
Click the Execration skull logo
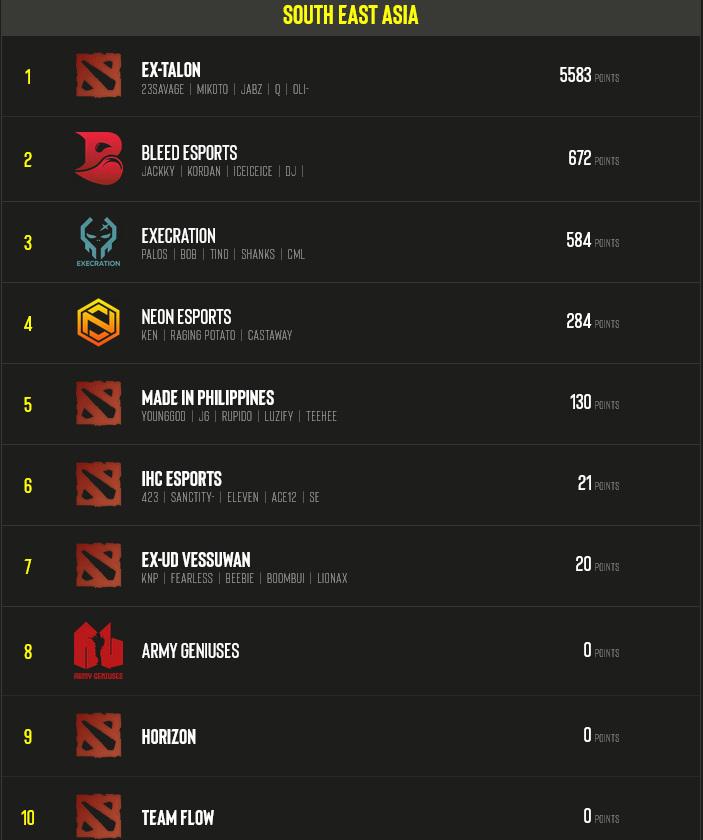[98, 242]
